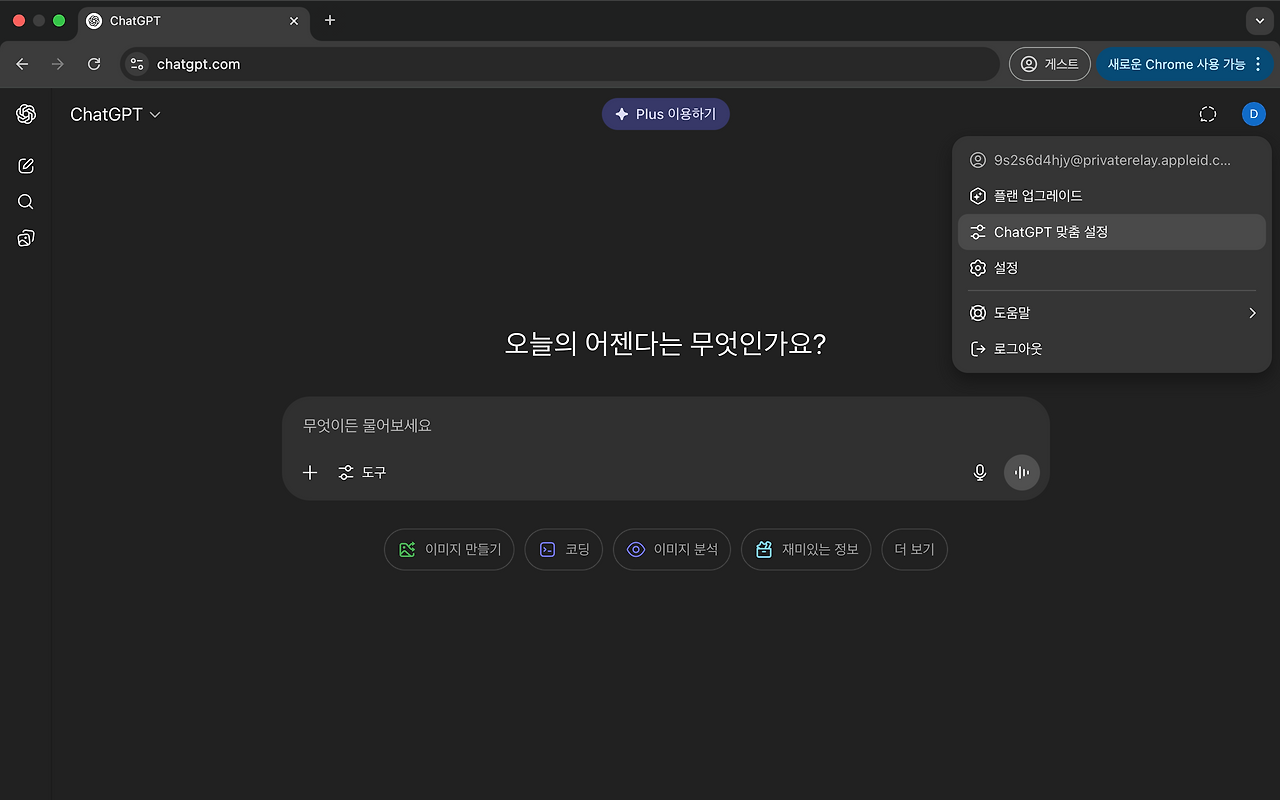Attach a file with the plus icon
This screenshot has height=800, width=1280.
click(310, 472)
